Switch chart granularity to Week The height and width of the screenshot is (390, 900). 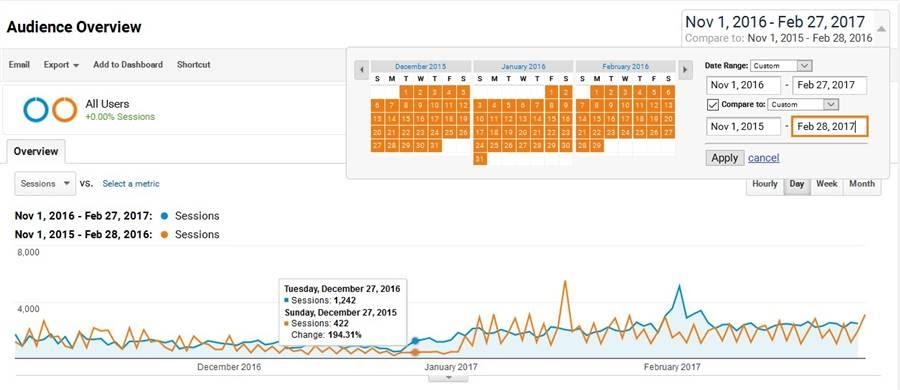[827, 184]
